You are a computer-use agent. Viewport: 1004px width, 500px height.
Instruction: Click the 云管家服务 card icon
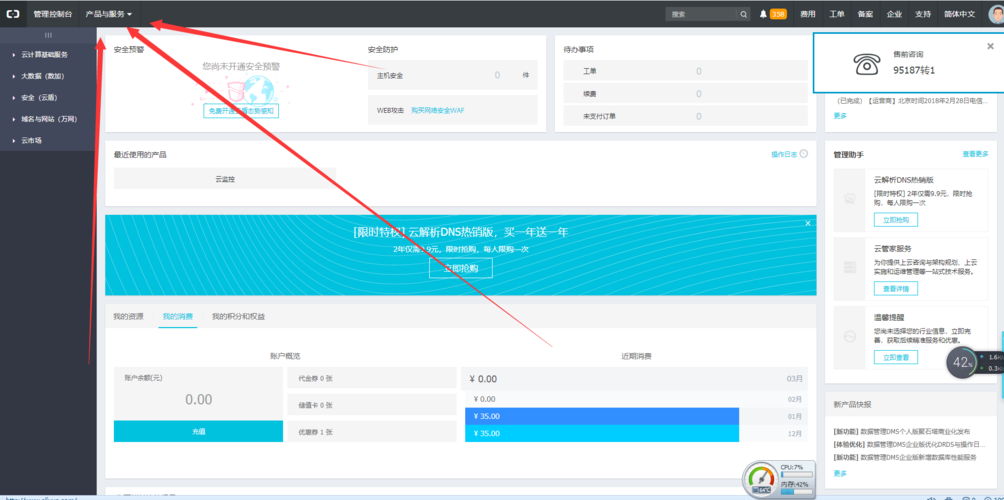tap(850, 266)
